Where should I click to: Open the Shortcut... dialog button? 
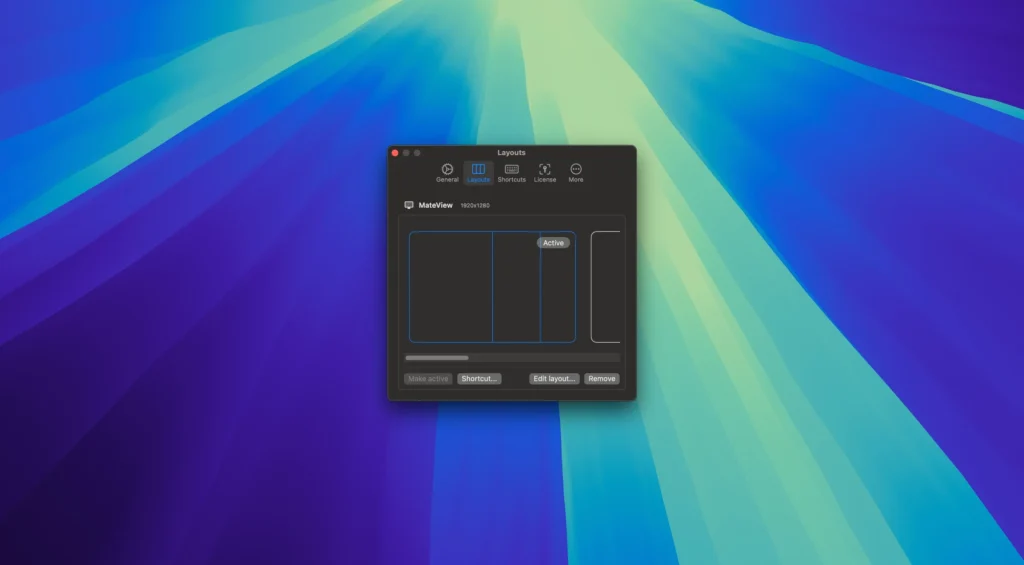(x=479, y=379)
